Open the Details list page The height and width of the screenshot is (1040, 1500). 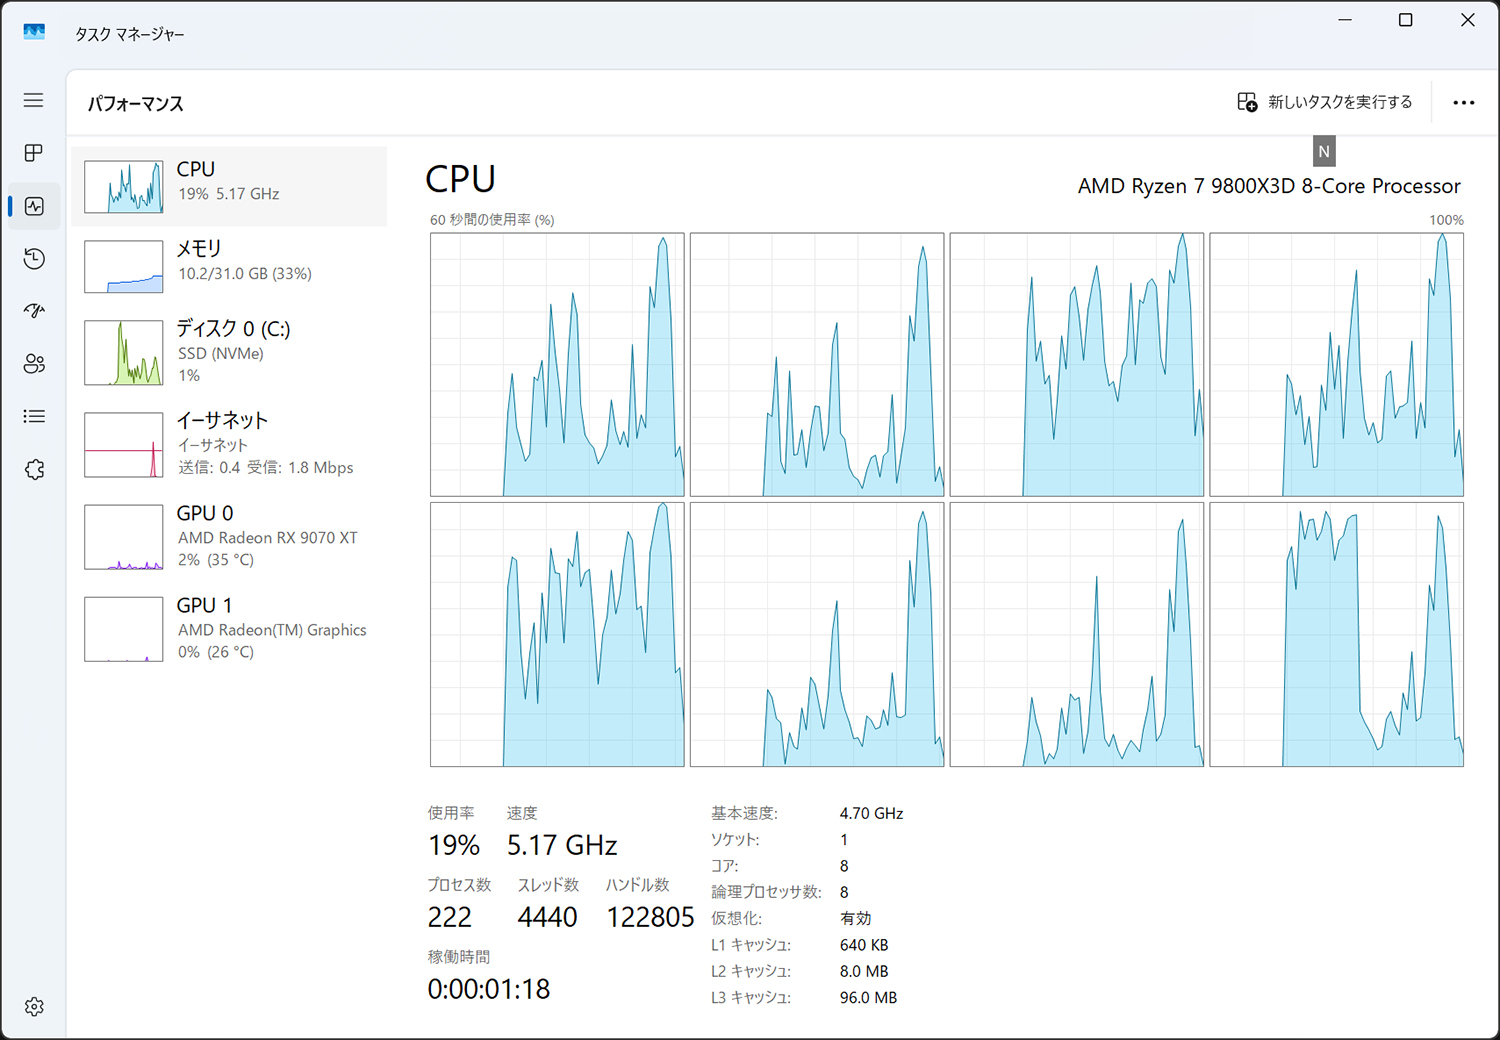point(34,416)
